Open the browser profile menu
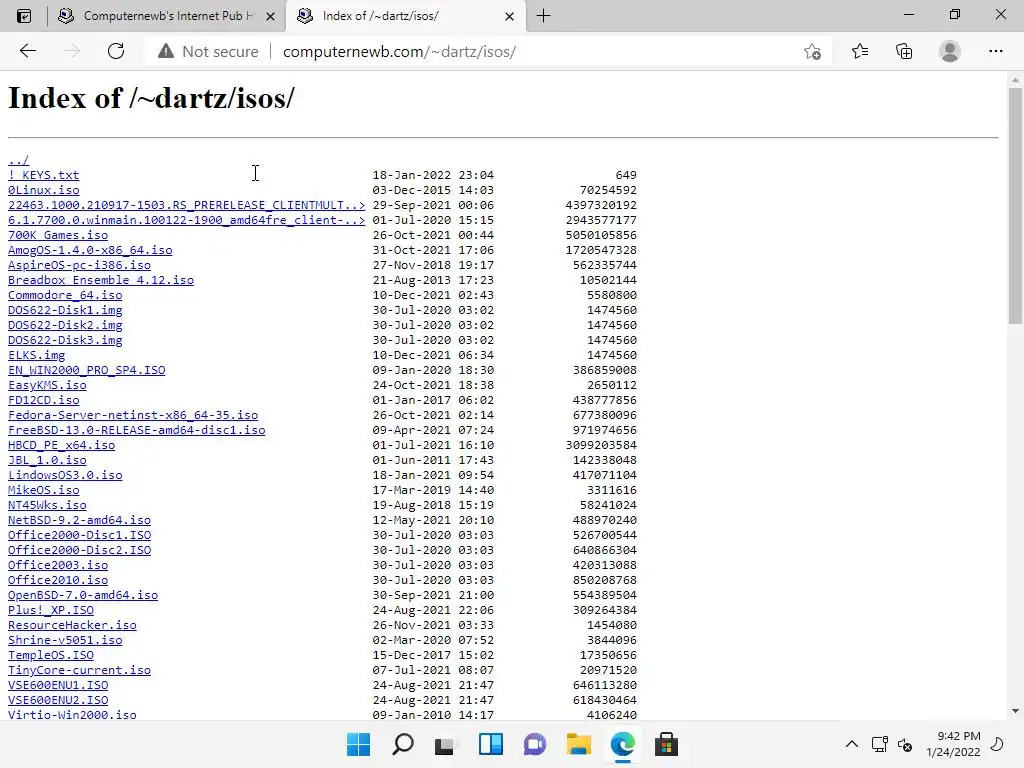The height and width of the screenshot is (768, 1024). [x=950, y=51]
